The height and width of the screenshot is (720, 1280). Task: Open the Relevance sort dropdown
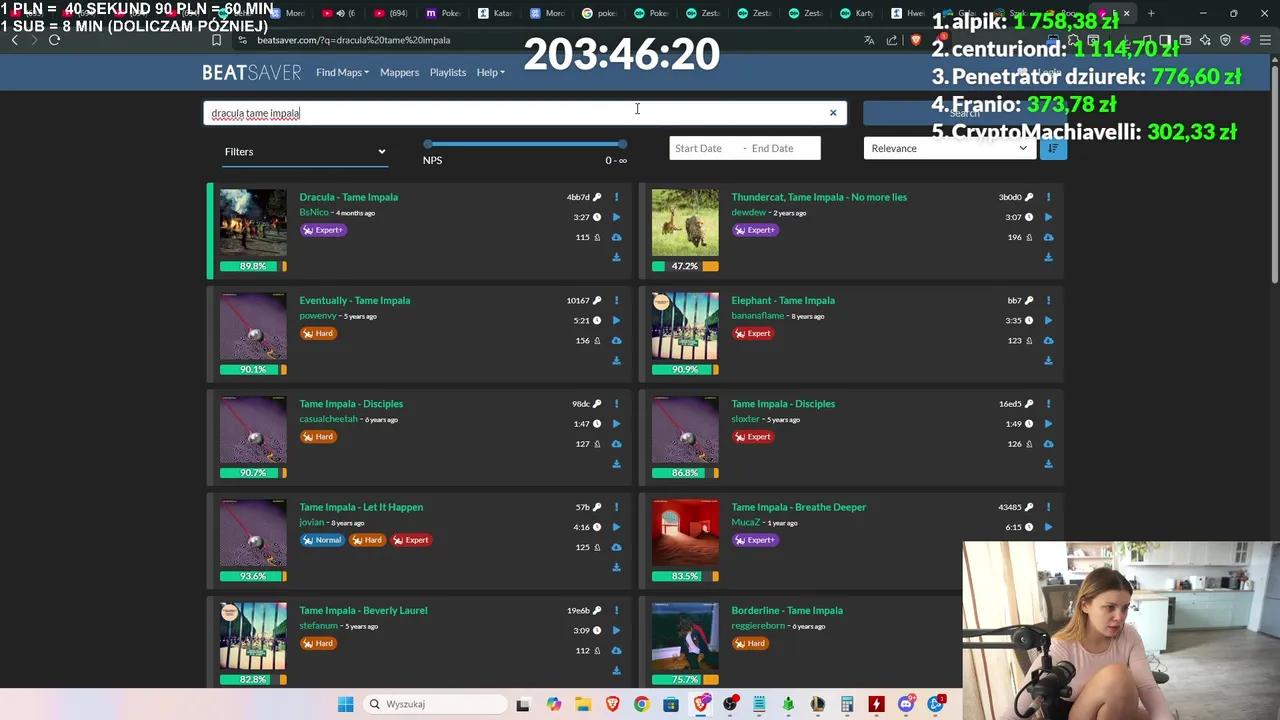tap(949, 148)
